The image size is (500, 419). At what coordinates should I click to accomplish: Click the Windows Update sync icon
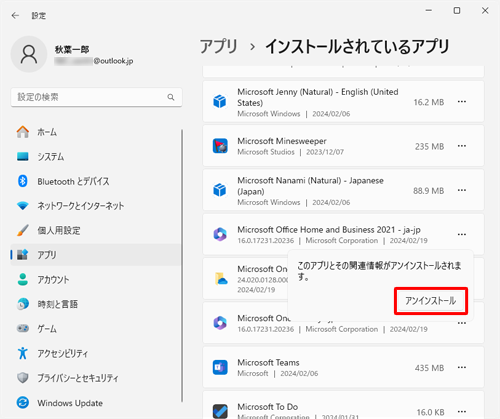click(23, 403)
